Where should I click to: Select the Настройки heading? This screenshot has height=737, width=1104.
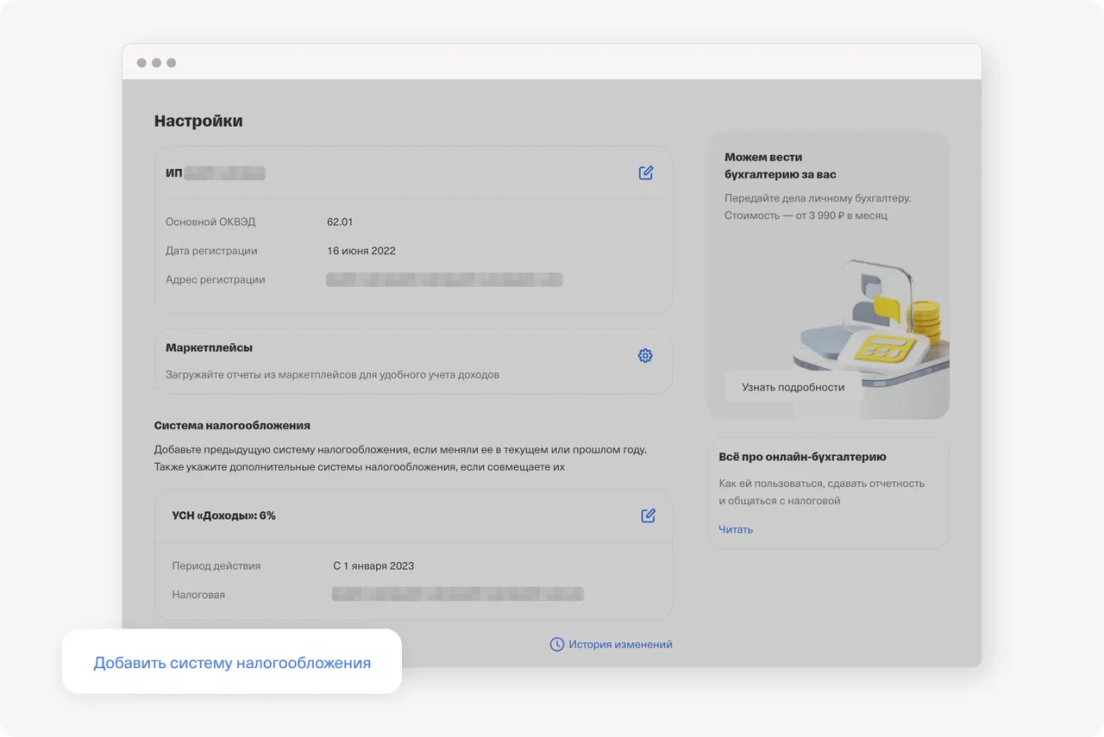click(x=199, y=120)
